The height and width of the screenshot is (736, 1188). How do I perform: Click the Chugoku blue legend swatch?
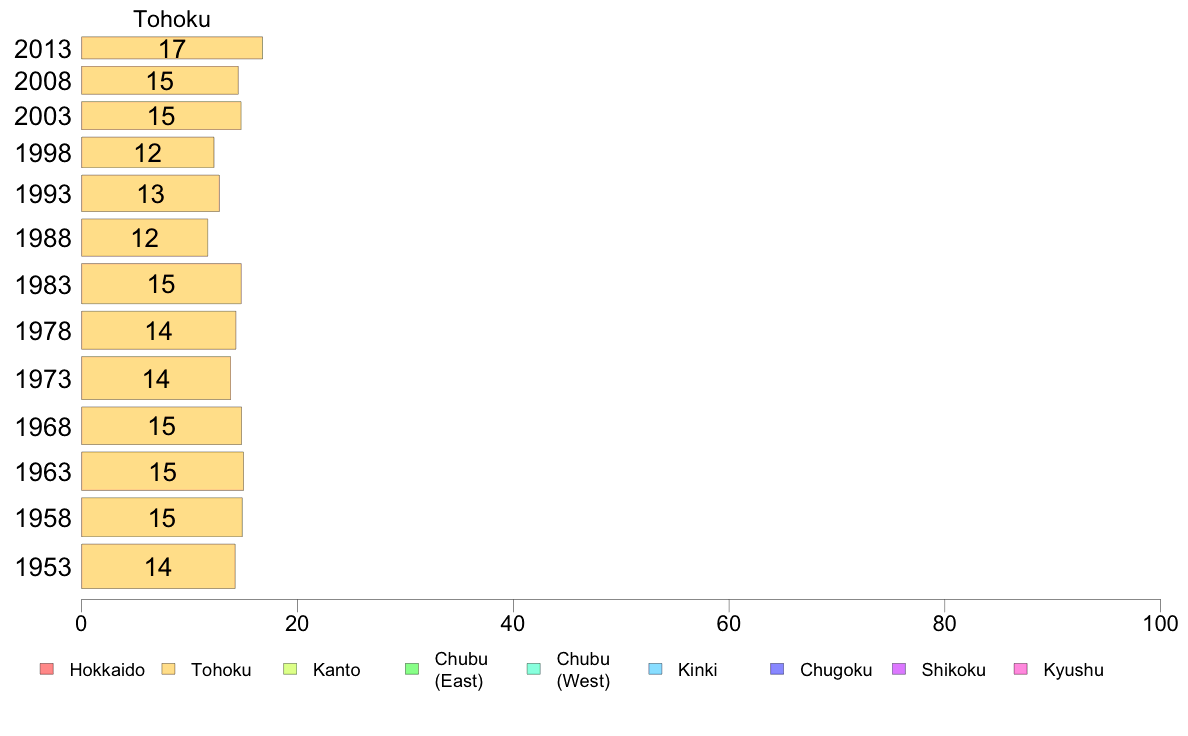777,669
